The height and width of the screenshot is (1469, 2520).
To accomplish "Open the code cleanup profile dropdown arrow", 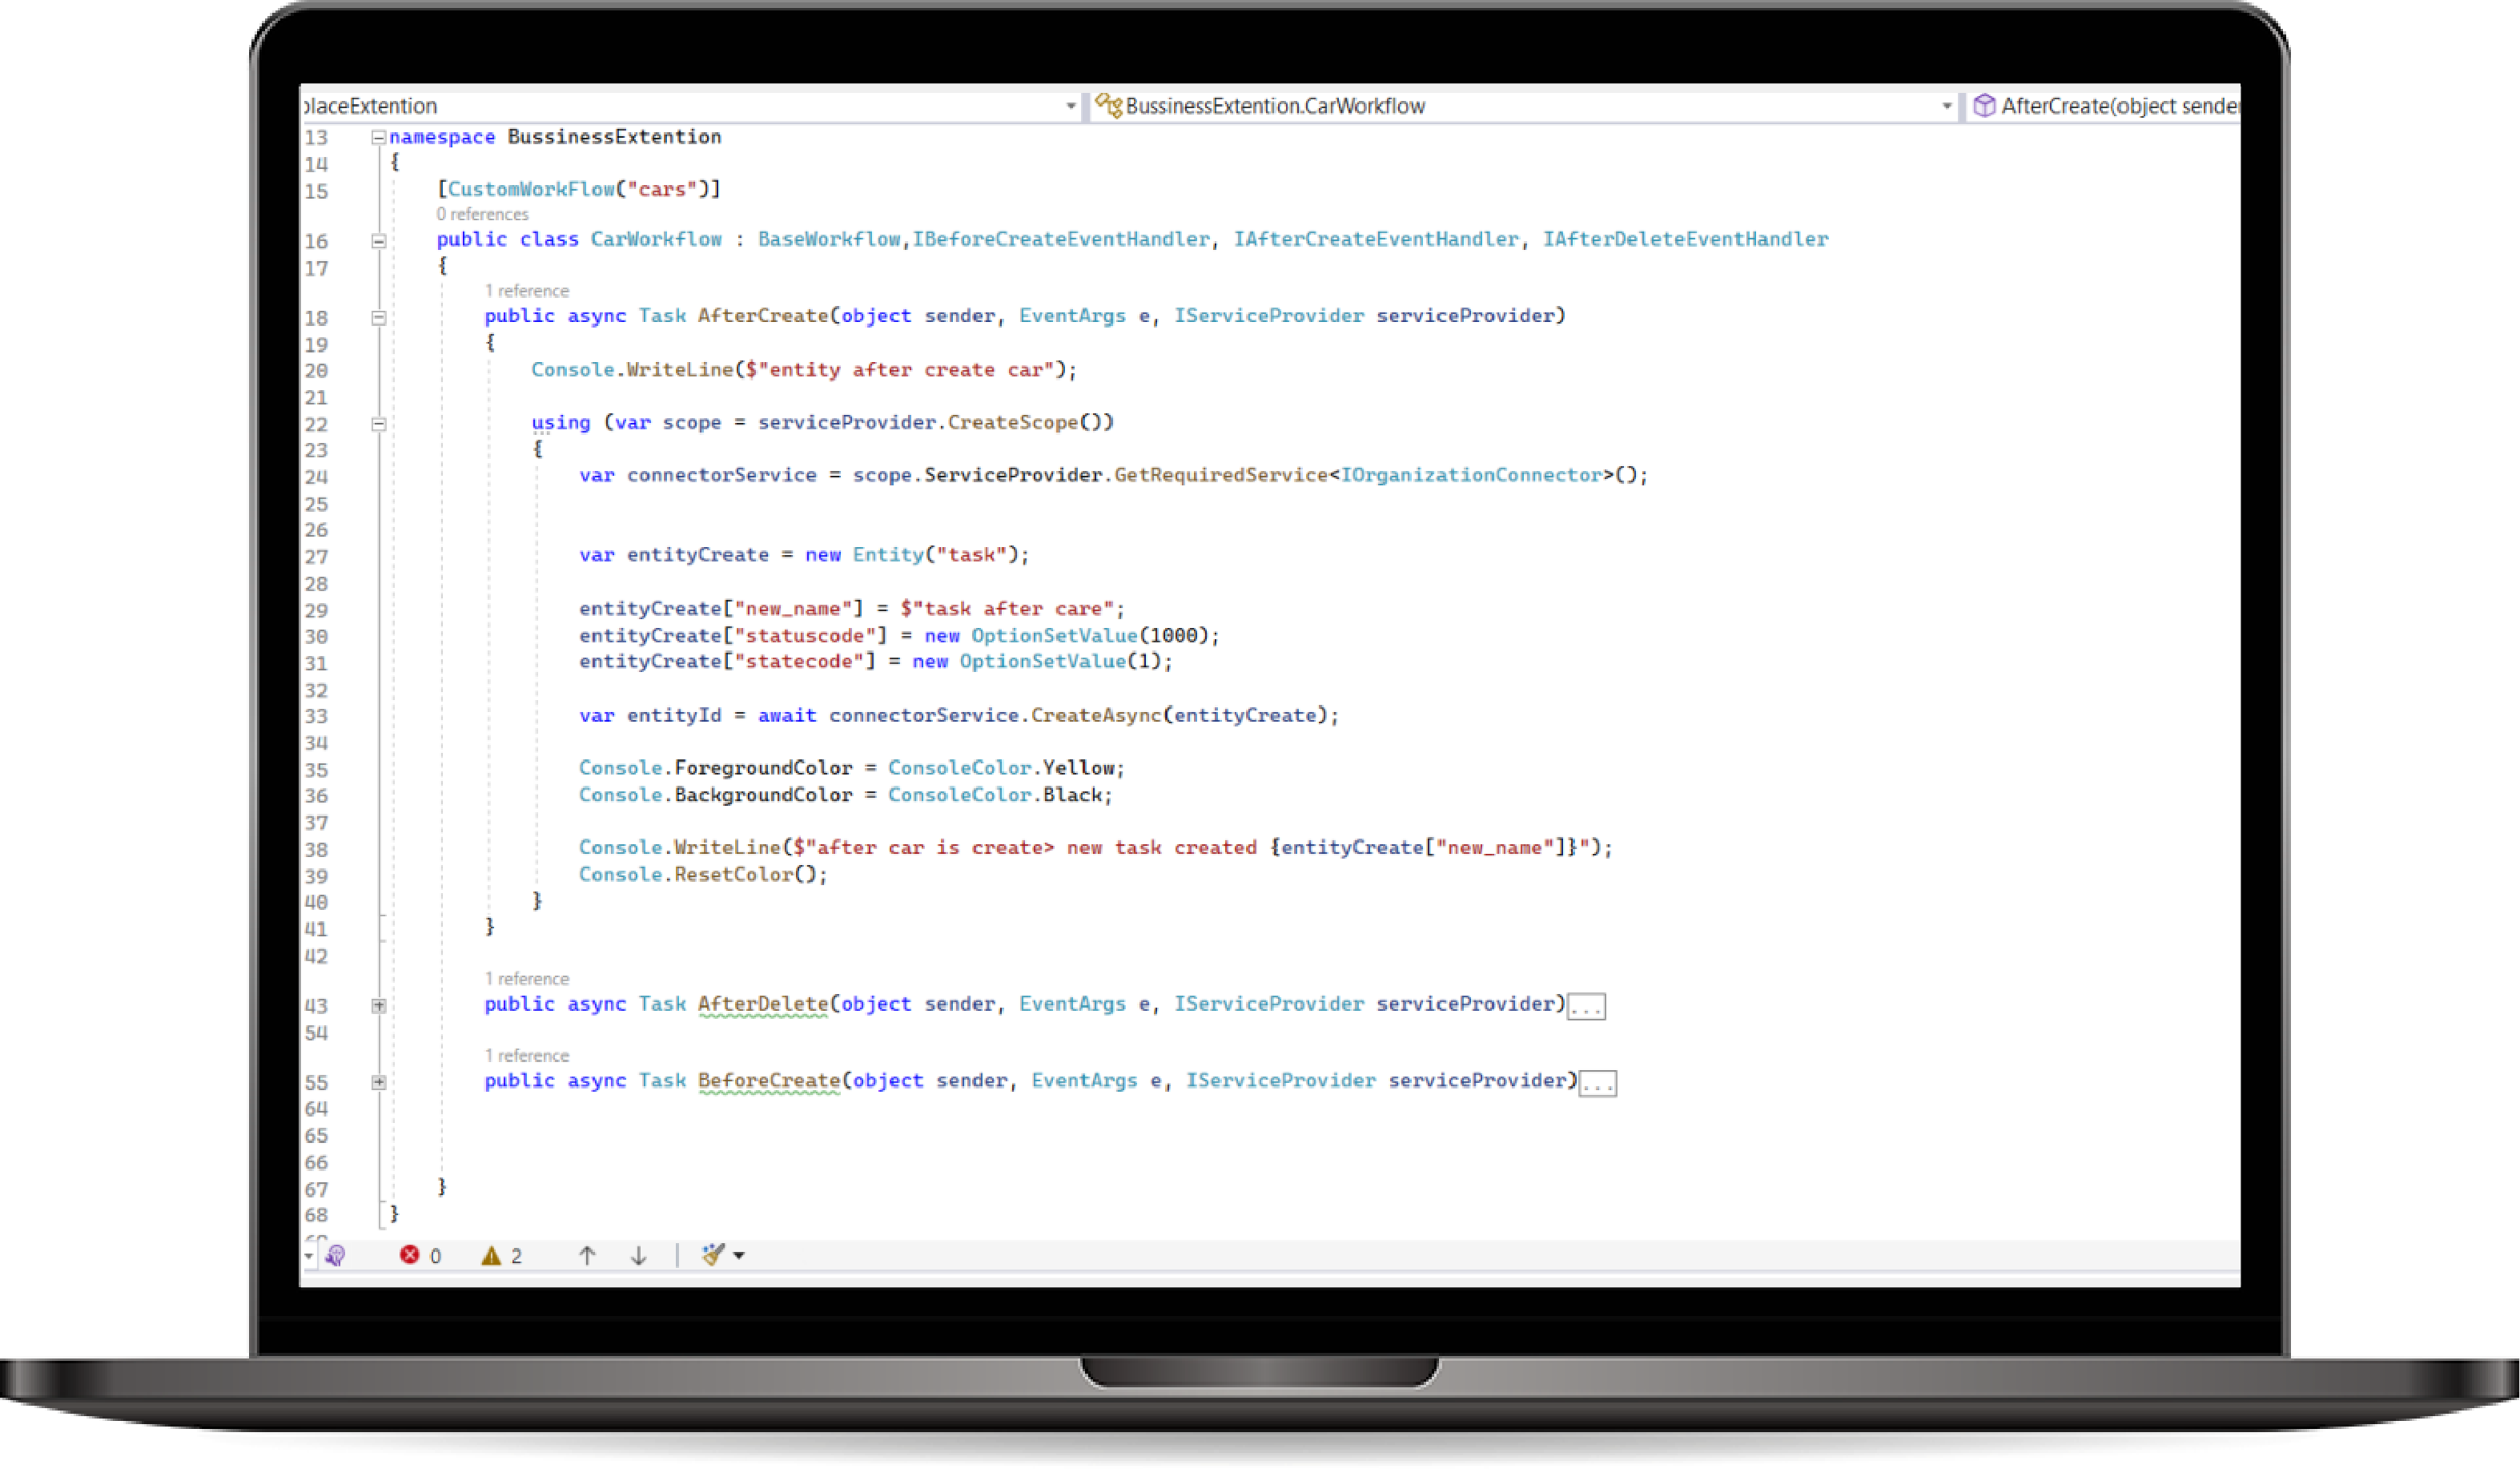I will [x=739, y=1255].
